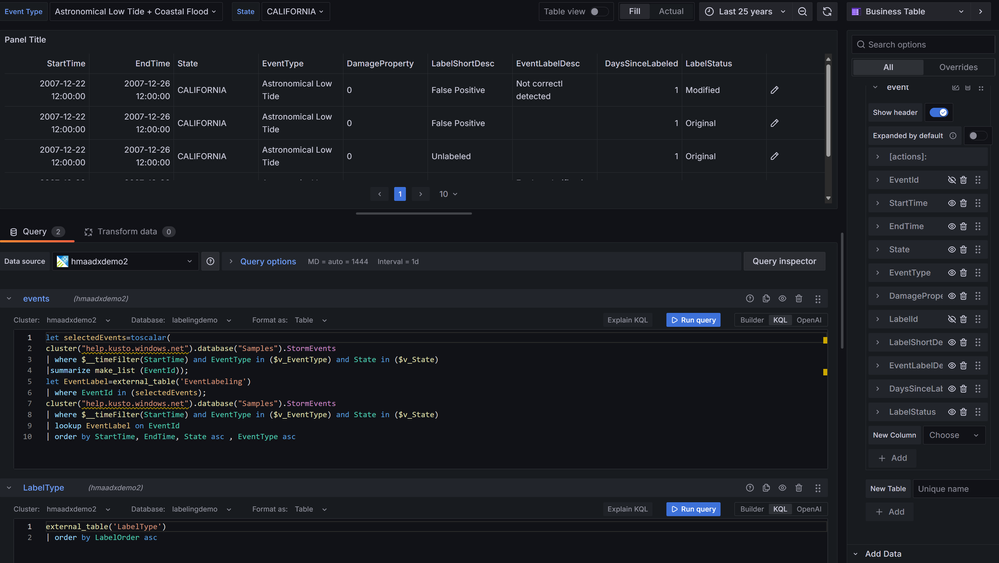This screenshot has height=563, width=999.
Task: Collapse the options pane arrow
Action: click(x=980, y=11)
